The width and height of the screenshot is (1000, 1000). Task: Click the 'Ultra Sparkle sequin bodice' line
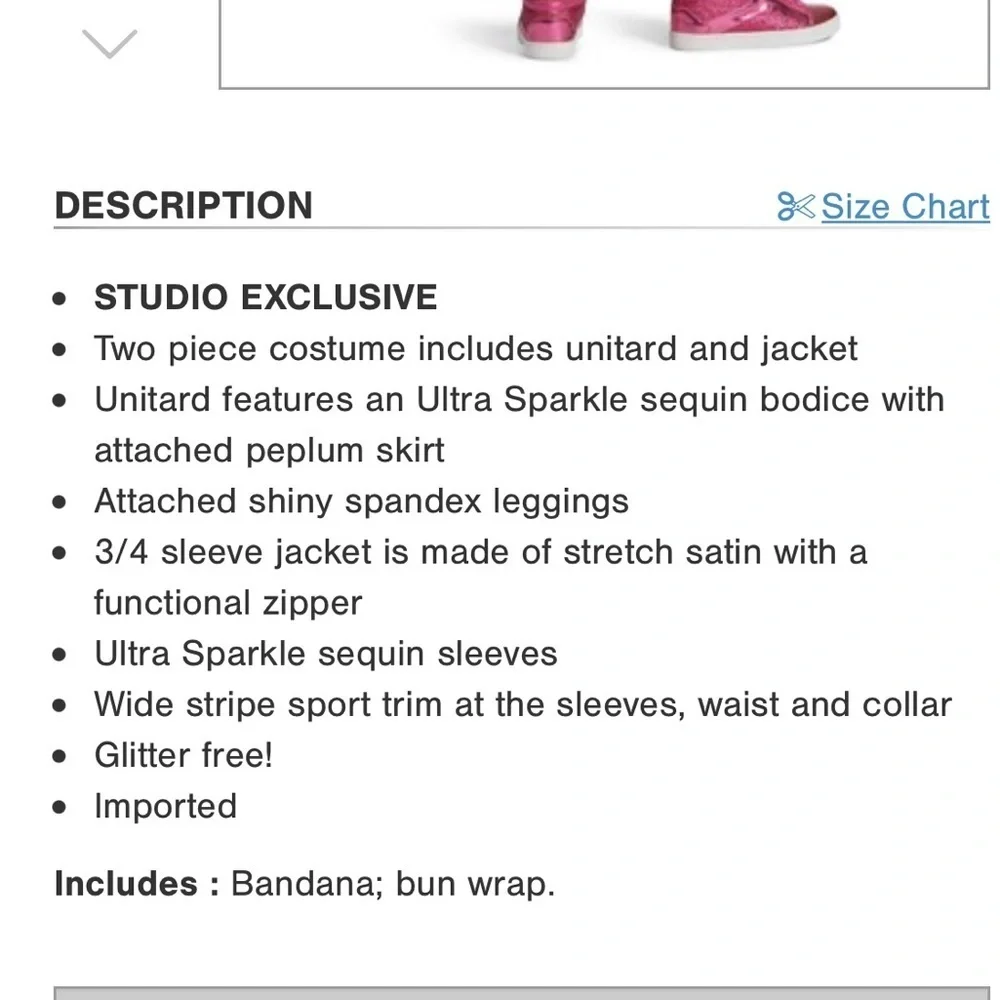[x=519, y=400]
